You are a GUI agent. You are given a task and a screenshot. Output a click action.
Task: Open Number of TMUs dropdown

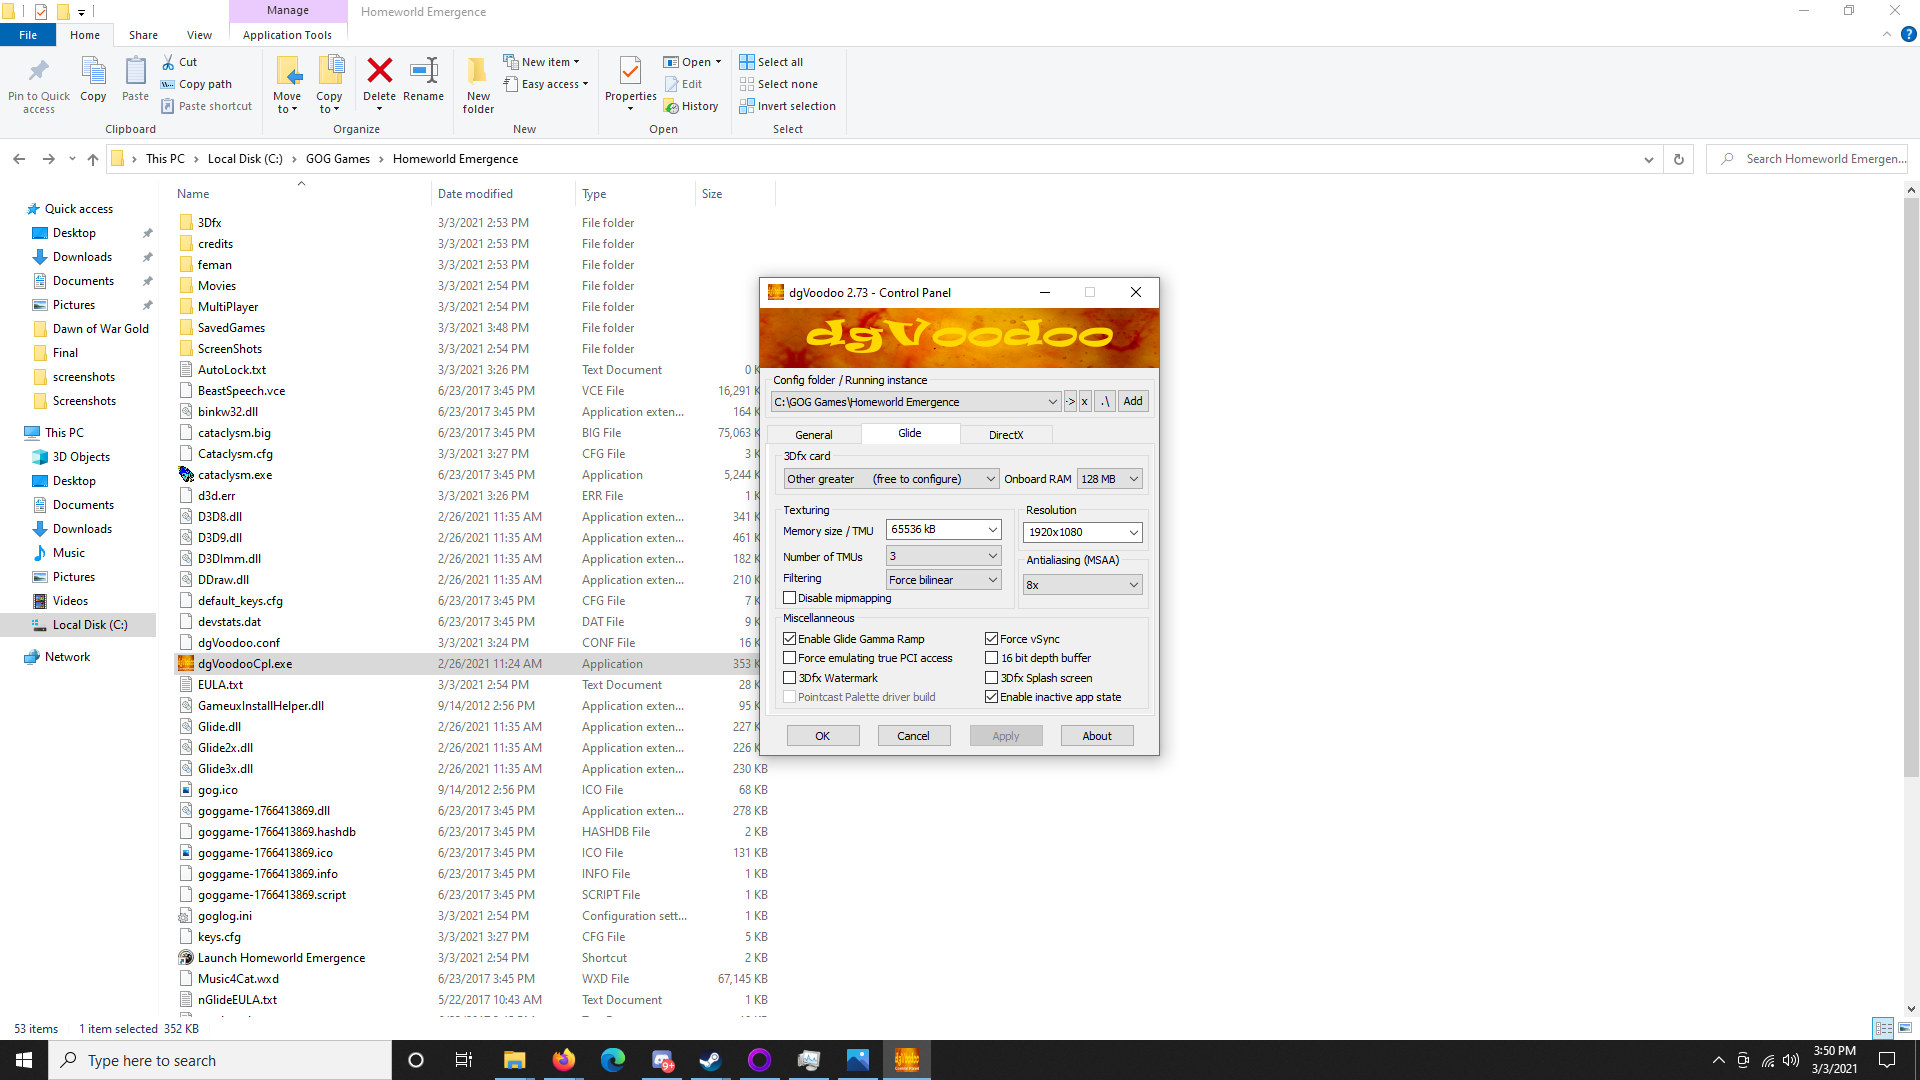(943, 556)
